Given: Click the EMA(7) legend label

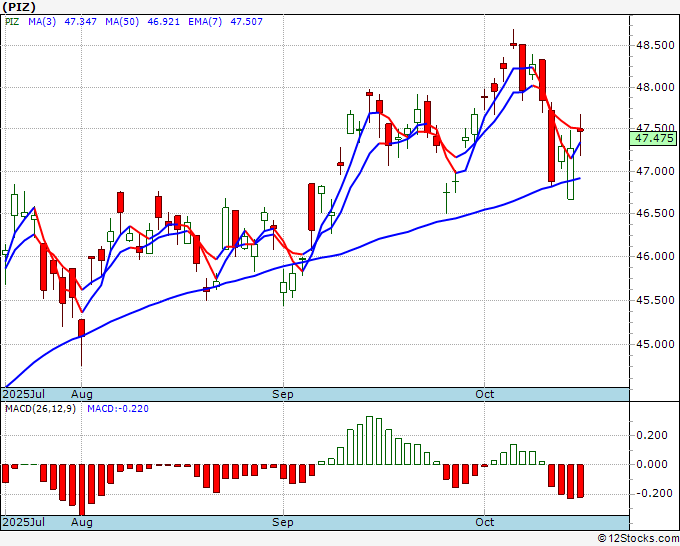Looking at the screenshot, I should (x=205, y=22).
